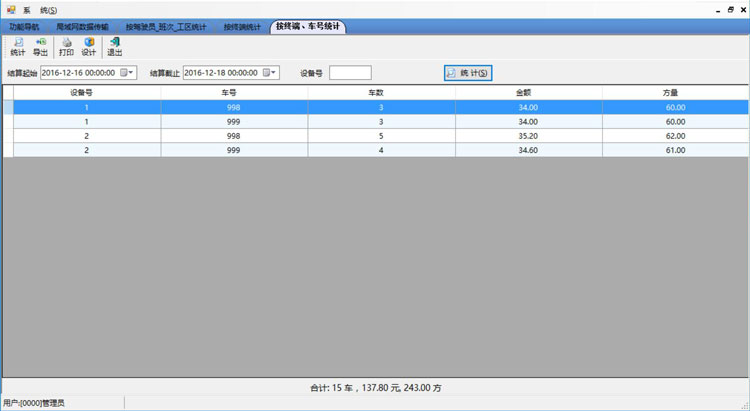Click the 统计 toolbar icon
The image size is (750, 411).
pyautogui.click(x=17, y=46)
